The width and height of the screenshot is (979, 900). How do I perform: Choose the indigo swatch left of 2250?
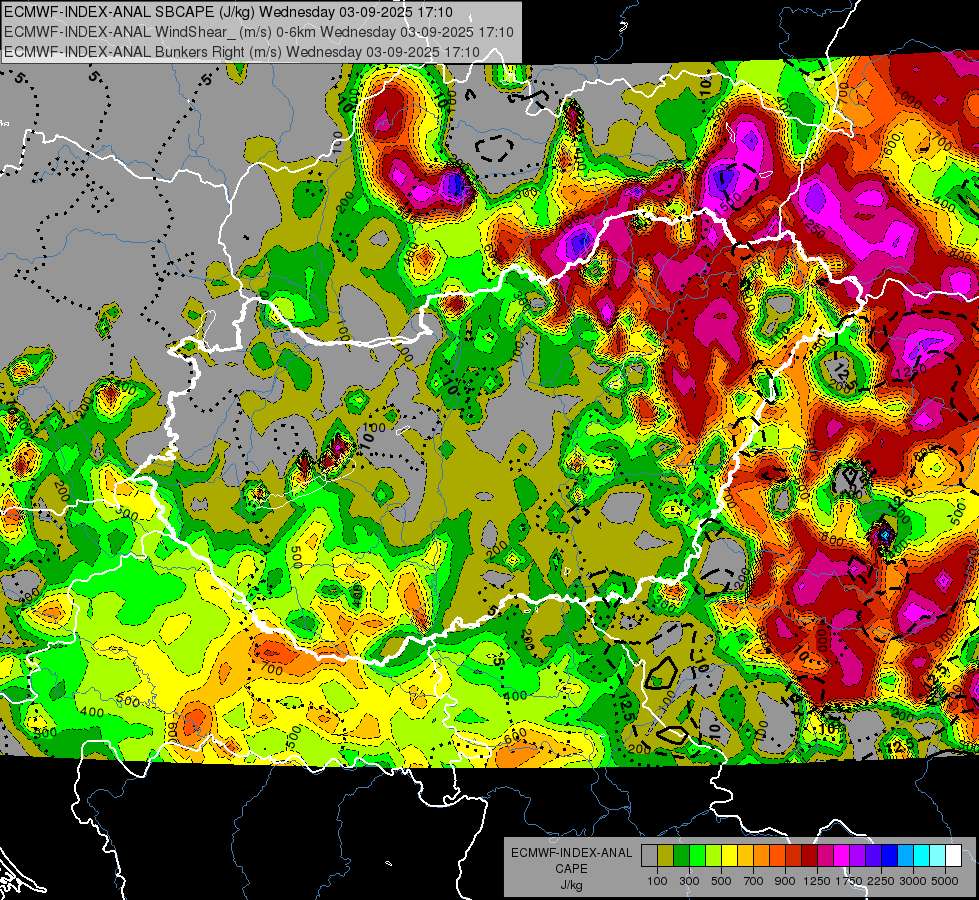click(874, 856)
